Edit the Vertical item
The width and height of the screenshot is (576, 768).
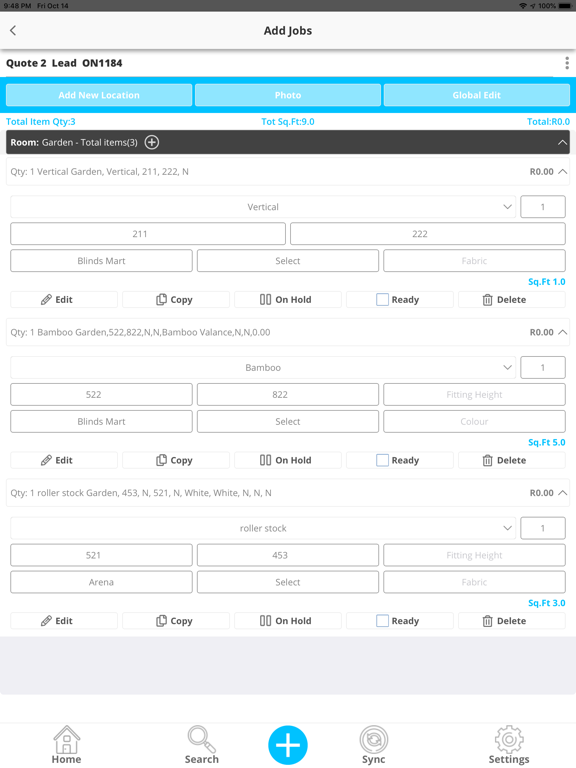point(64,299)
